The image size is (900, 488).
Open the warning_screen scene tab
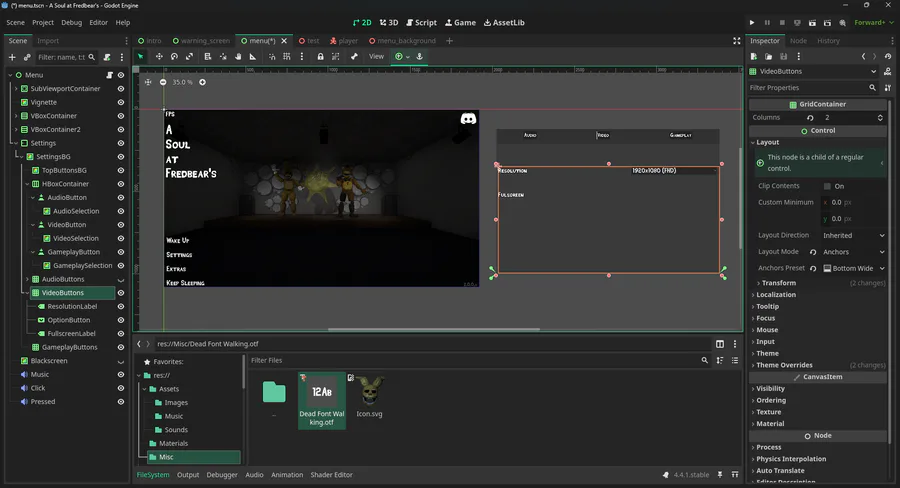point(201,41)
